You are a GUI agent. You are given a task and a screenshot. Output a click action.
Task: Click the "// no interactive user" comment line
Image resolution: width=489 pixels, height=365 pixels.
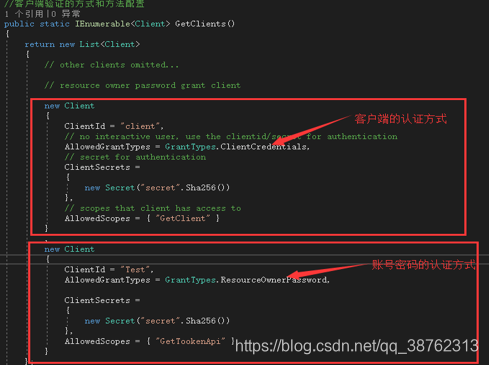tap(231, 137)
